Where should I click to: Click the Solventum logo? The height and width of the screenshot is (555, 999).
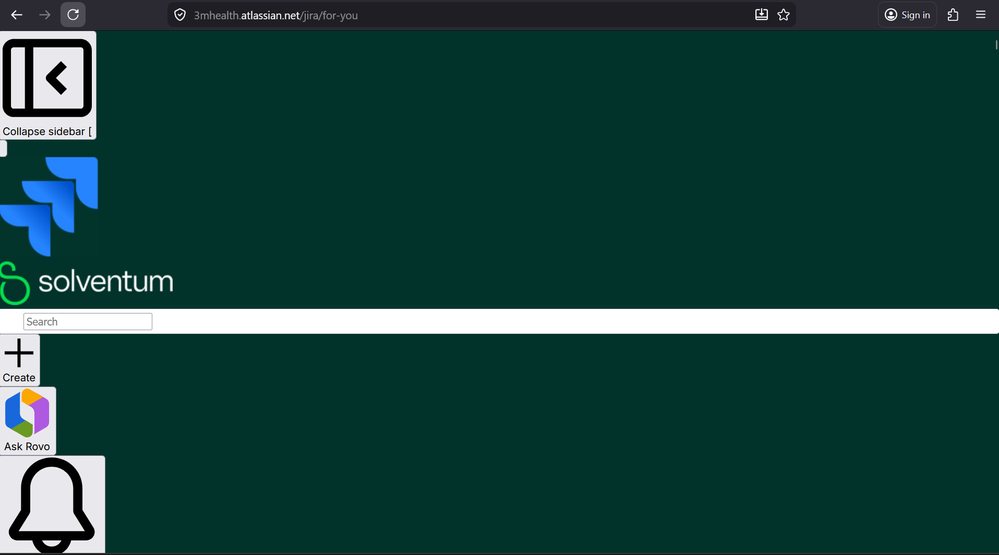click(87, 282)
